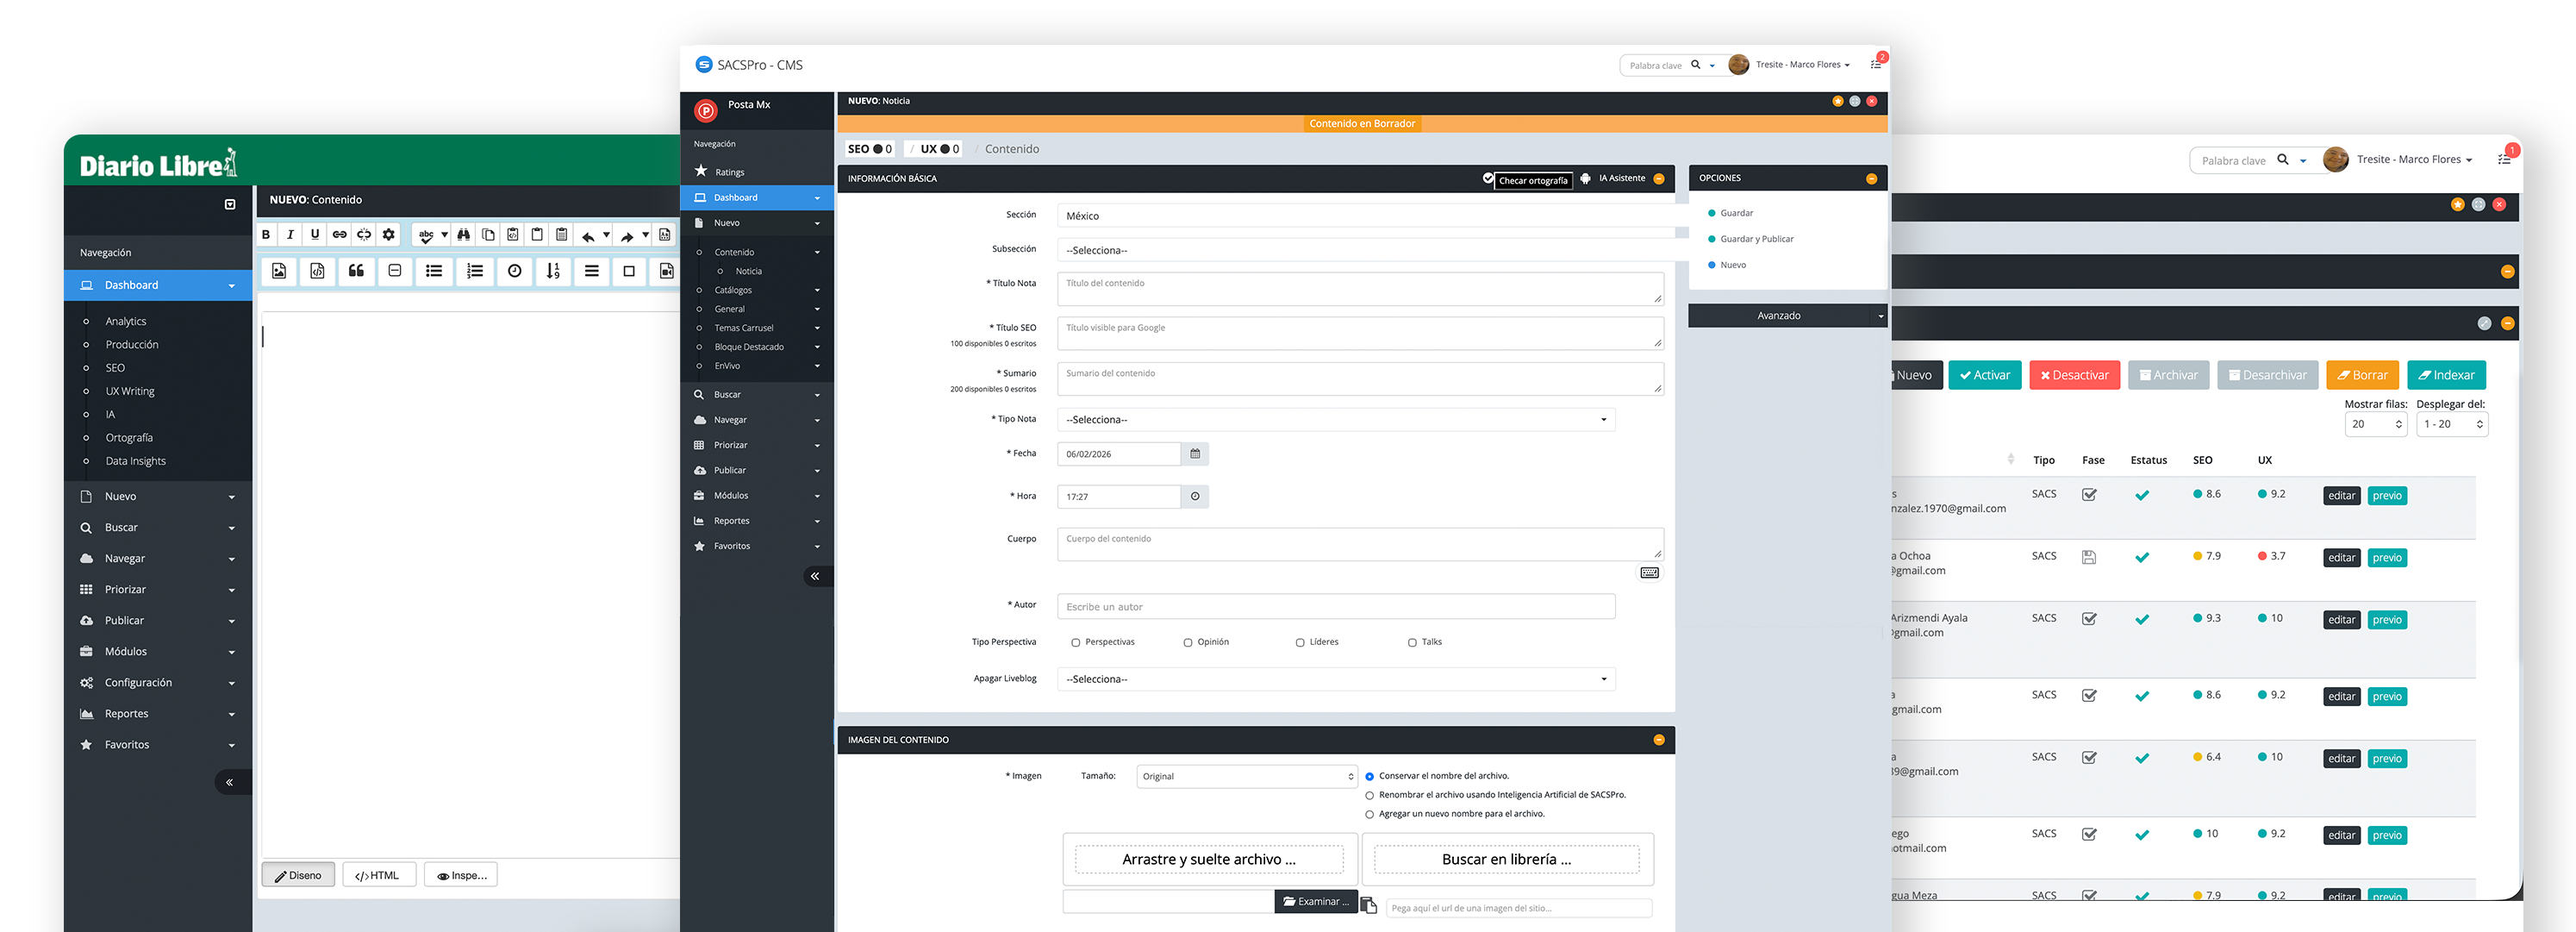The width and height of the screenshot is (2576, 932).
Task: Click in the Título Nota text field
Action: (1360, 290)
